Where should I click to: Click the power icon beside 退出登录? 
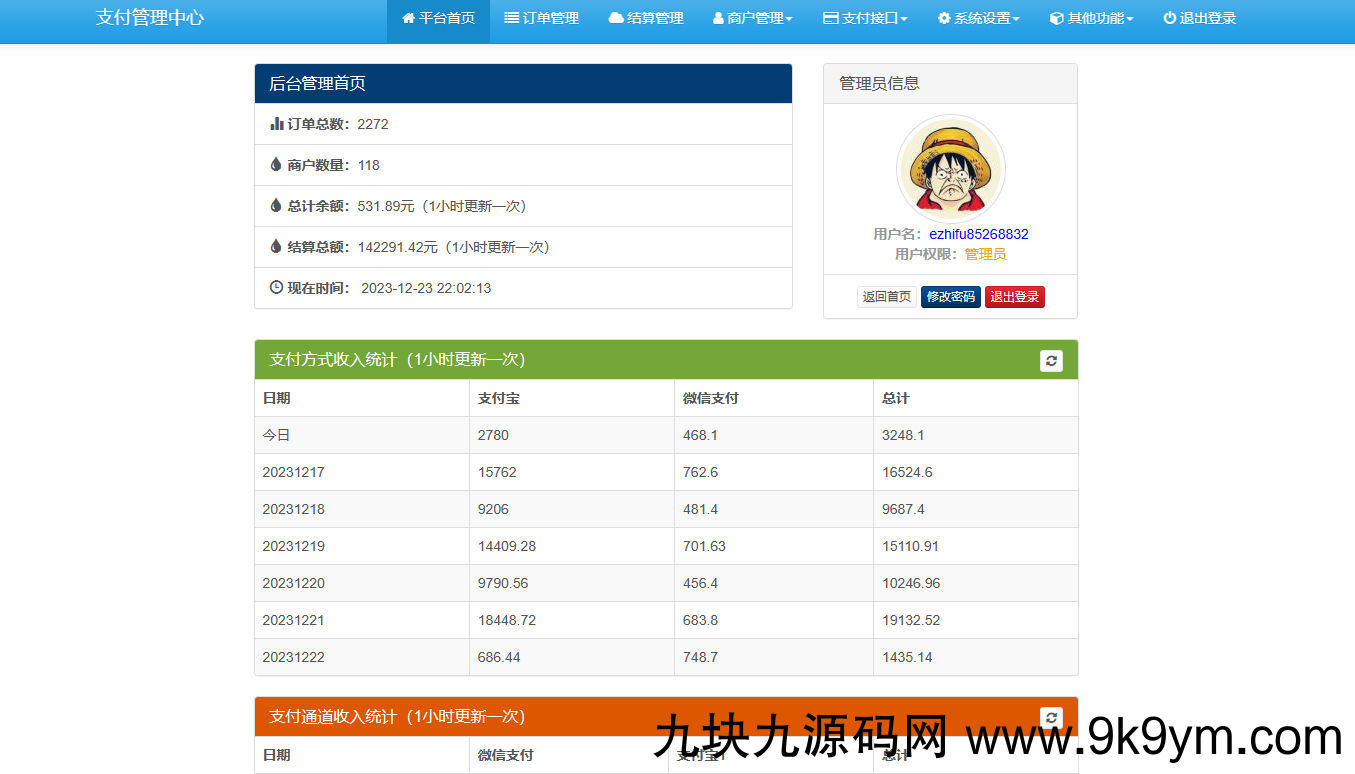[1169, 18]
